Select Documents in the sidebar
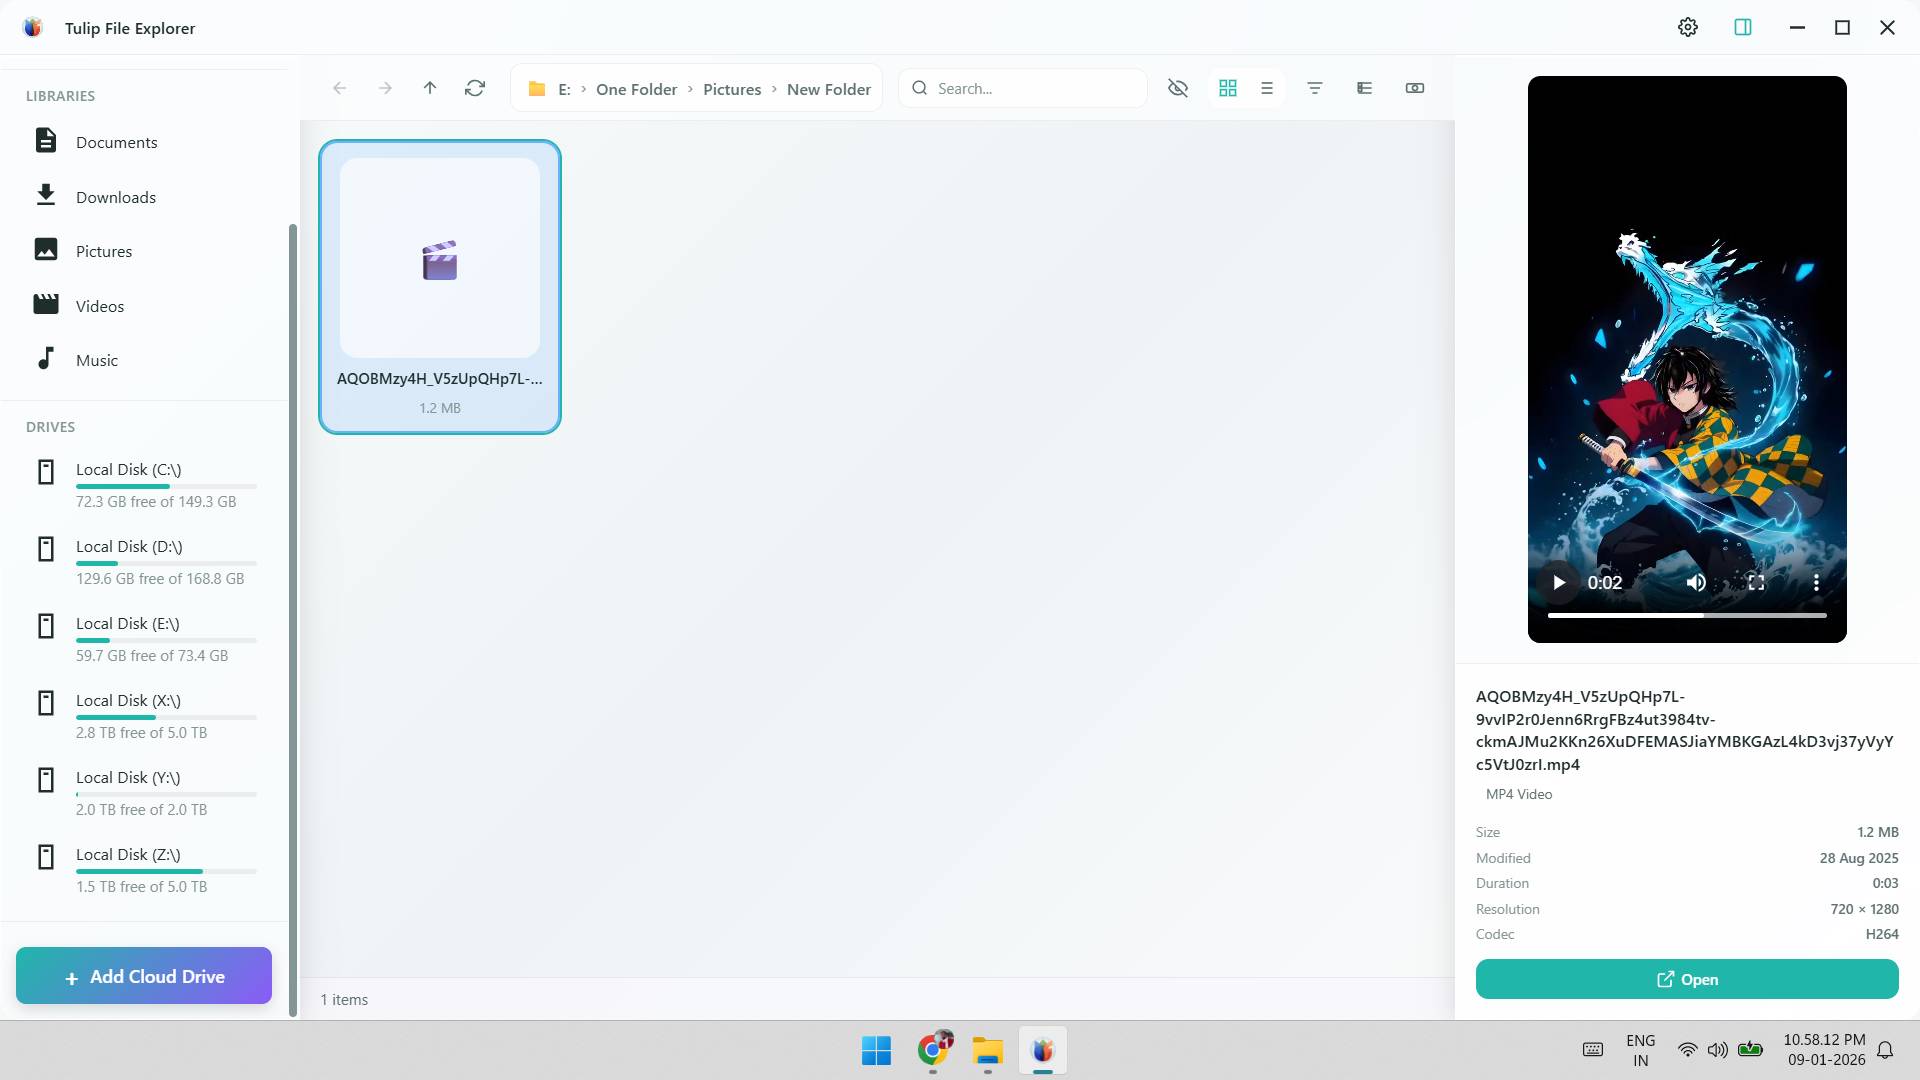The width and height of the screenshot is (1920, 1080). coord(117,142)
